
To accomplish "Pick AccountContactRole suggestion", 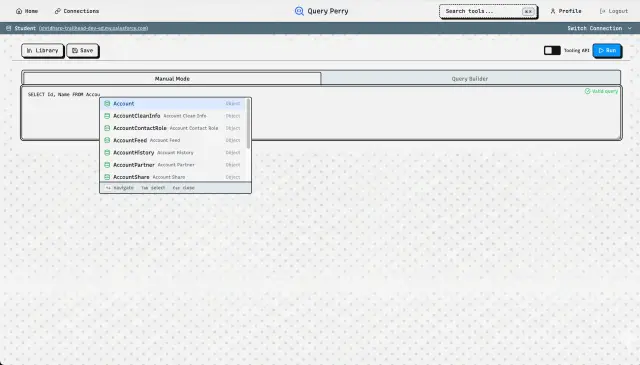I will tap(173, 128).
